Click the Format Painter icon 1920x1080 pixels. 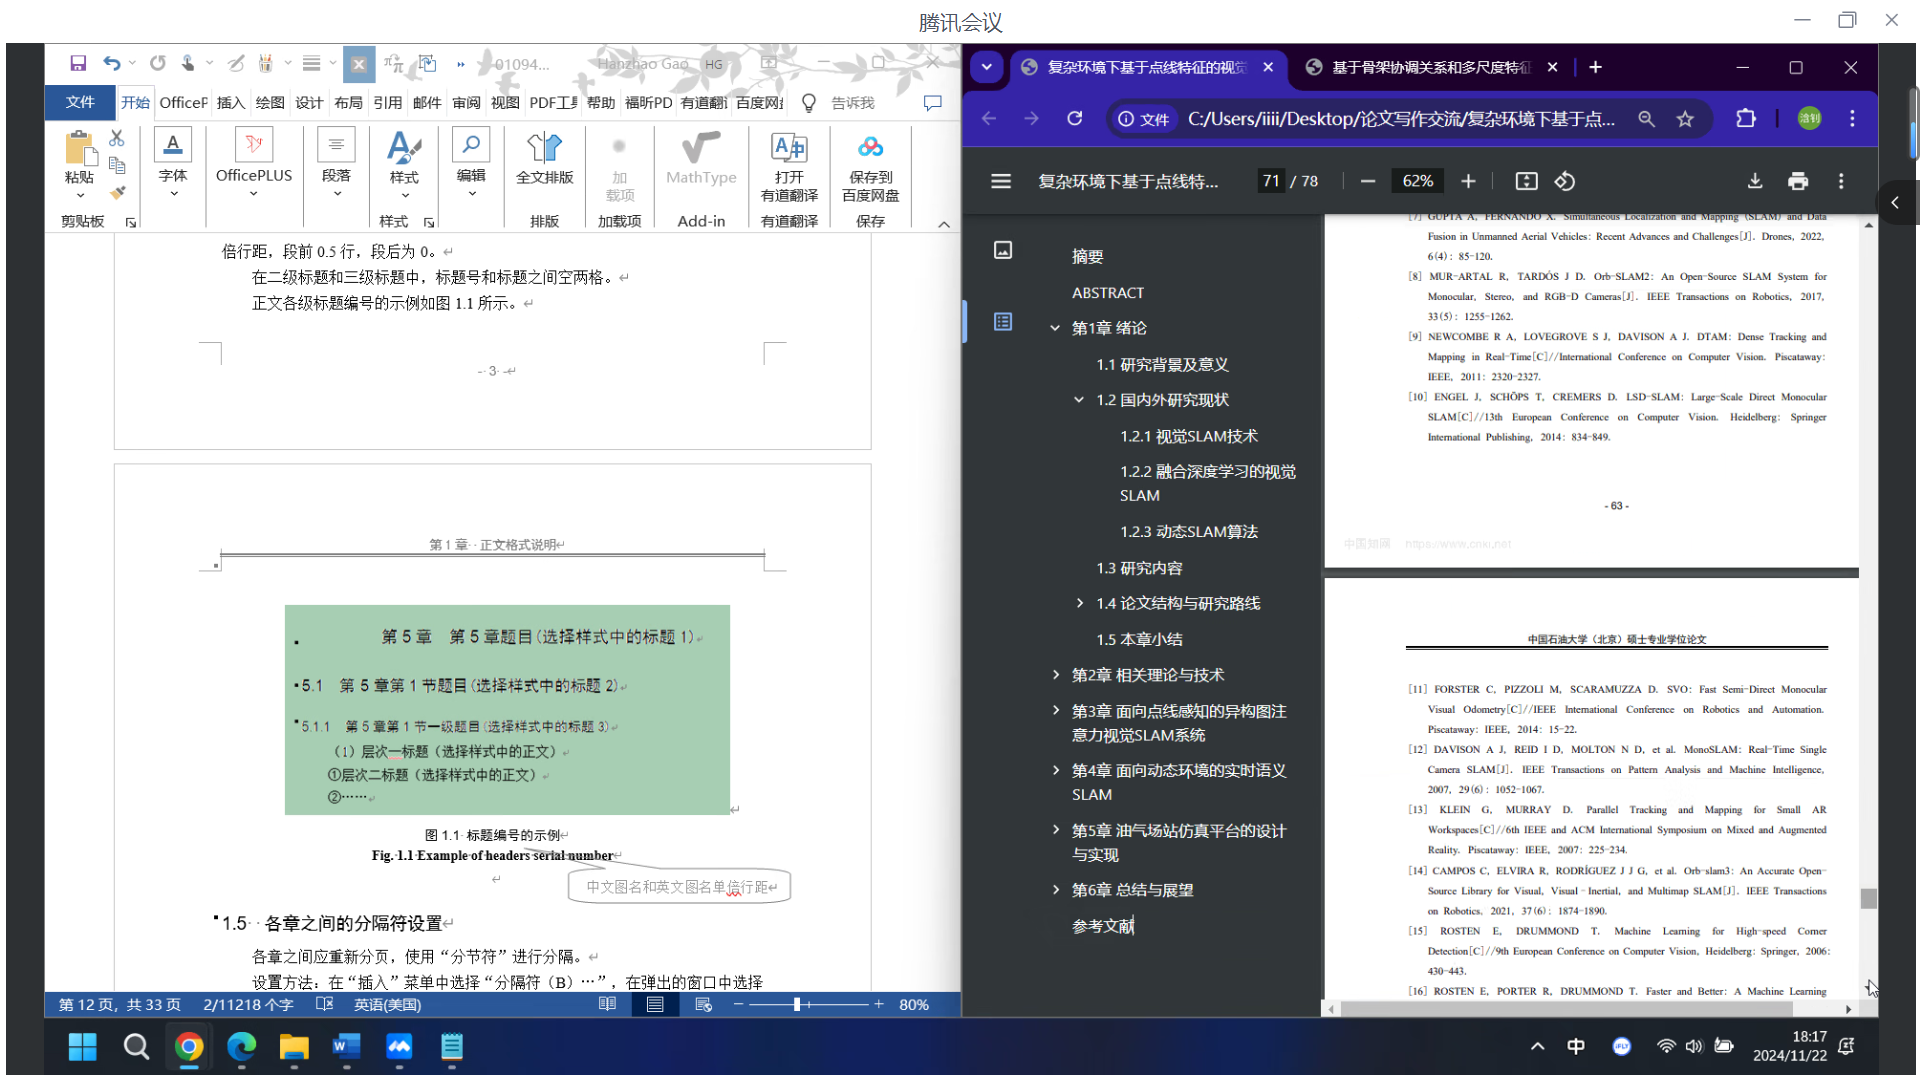(x=118, y=193)
